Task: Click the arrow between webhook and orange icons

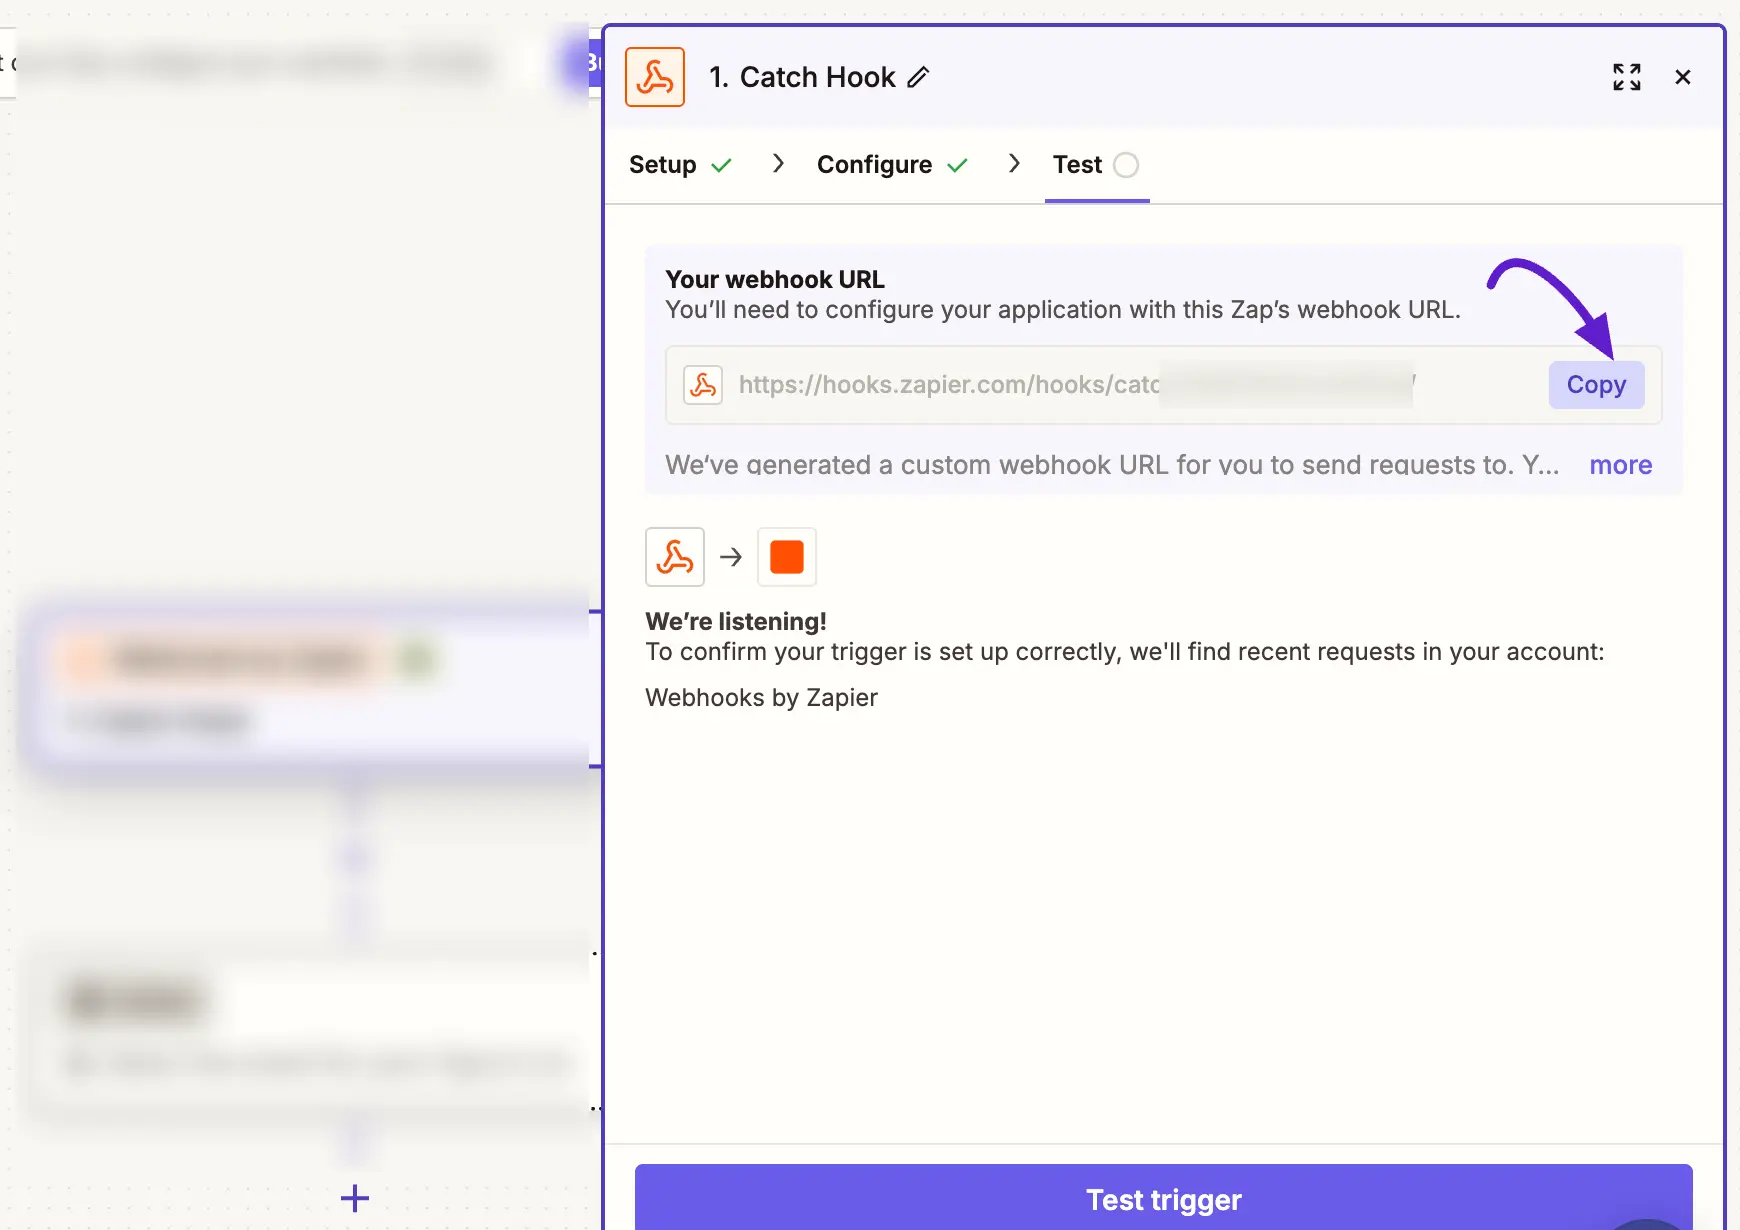Action: pos(731,557)
